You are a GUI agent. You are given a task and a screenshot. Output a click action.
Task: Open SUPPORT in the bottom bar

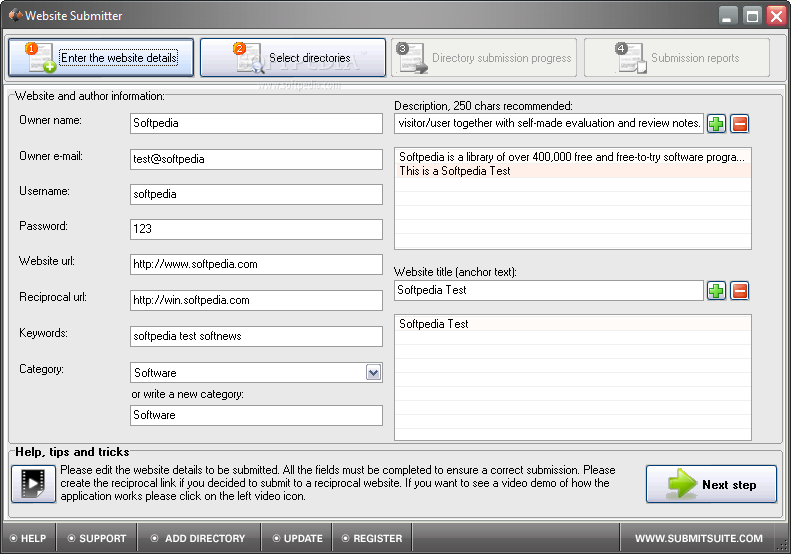97,538
